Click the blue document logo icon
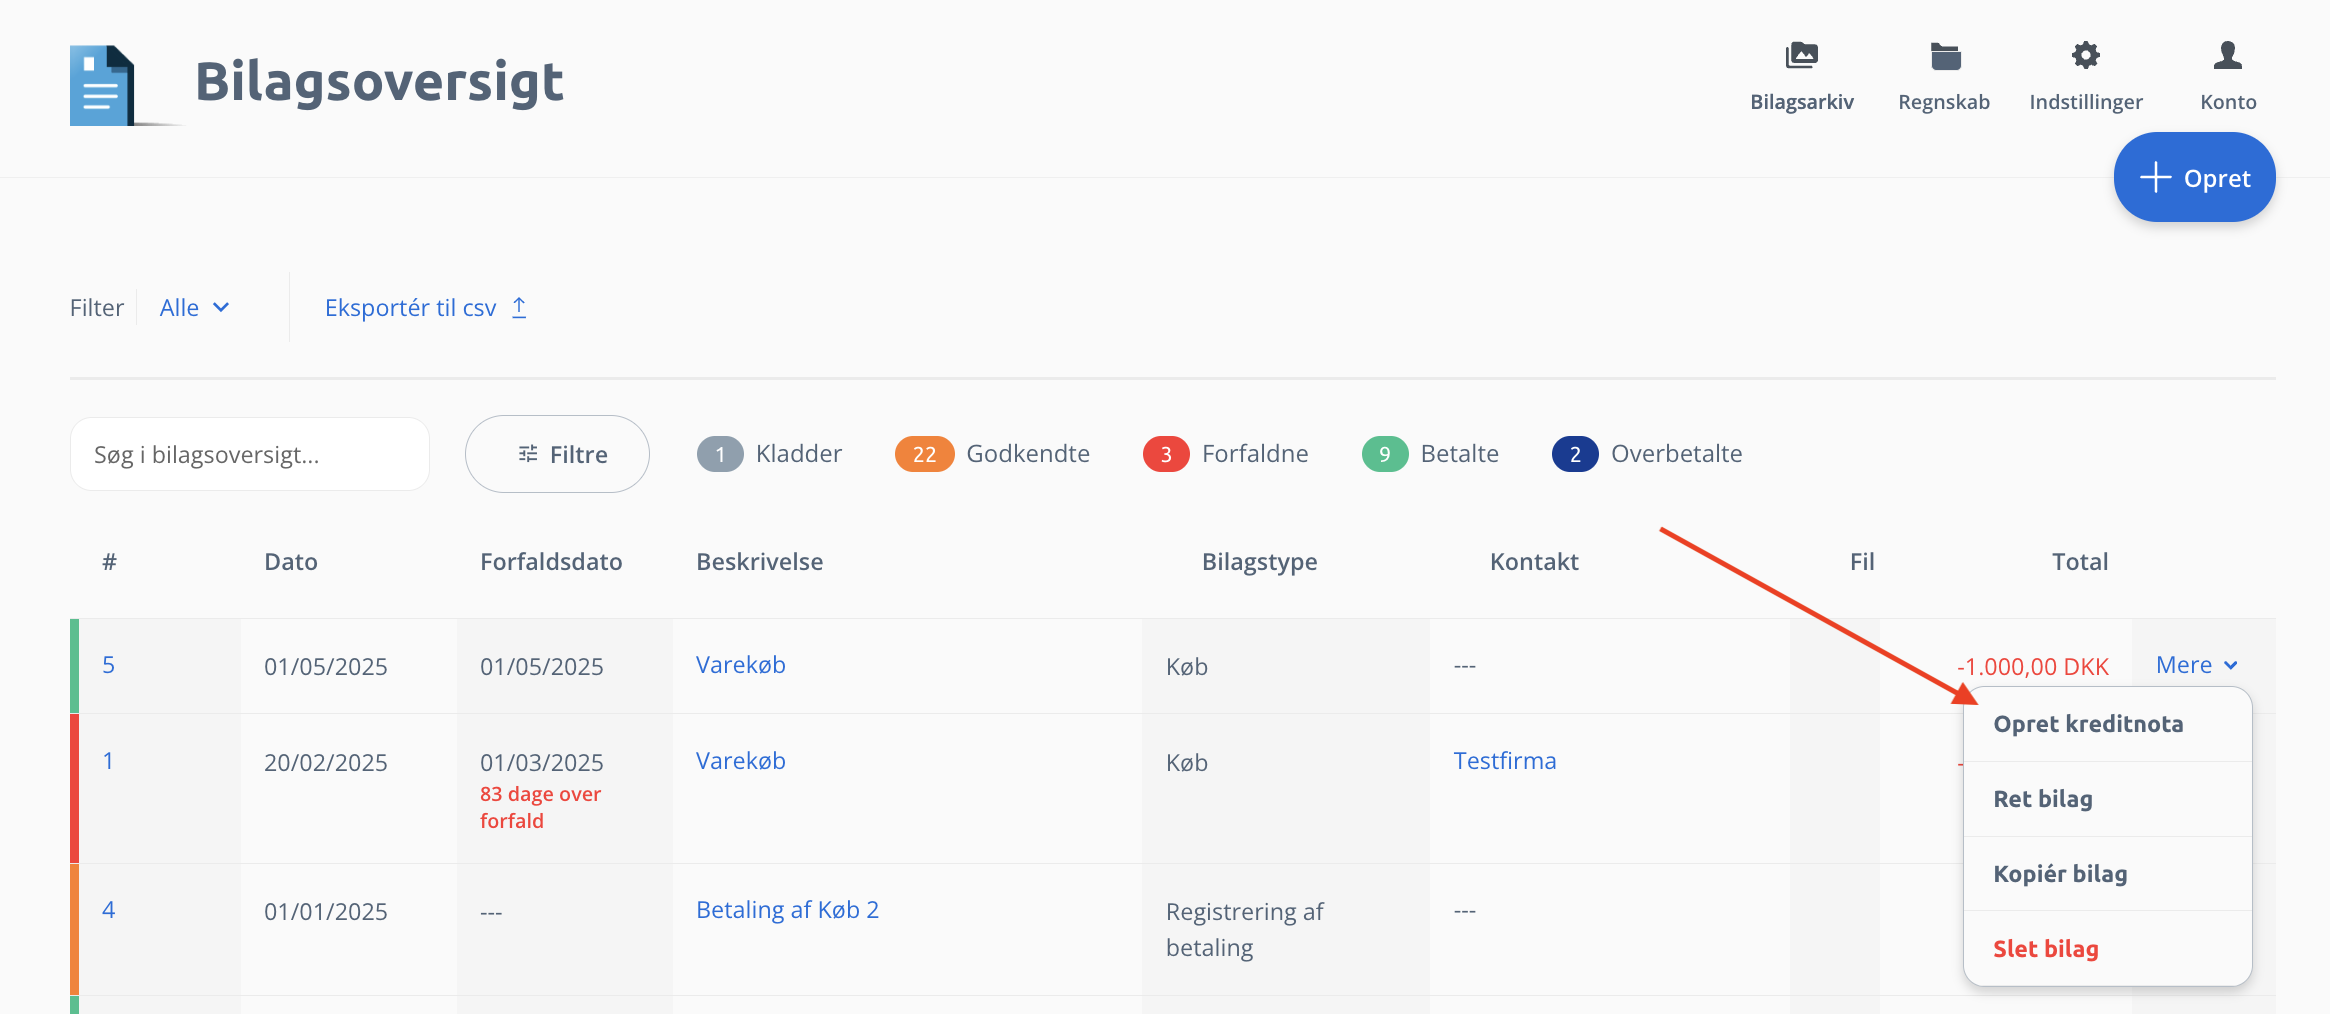The image size is (2330, 1014). pyautogui.click(x=103, y=86)
